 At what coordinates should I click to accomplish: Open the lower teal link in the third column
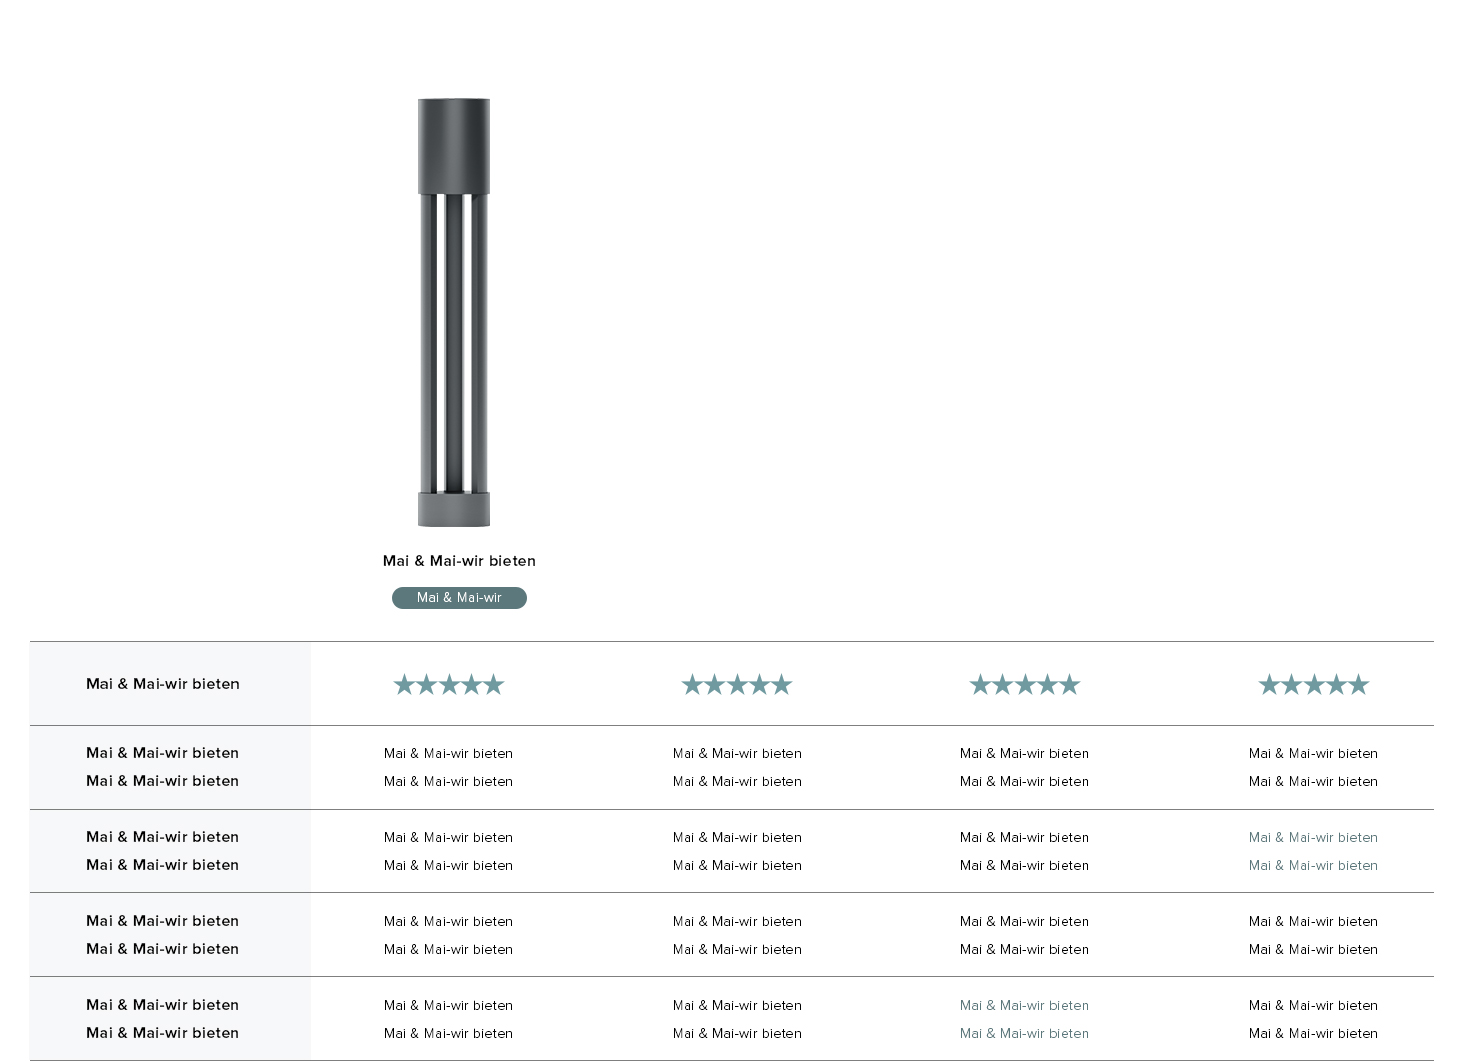(1024, 1034)
